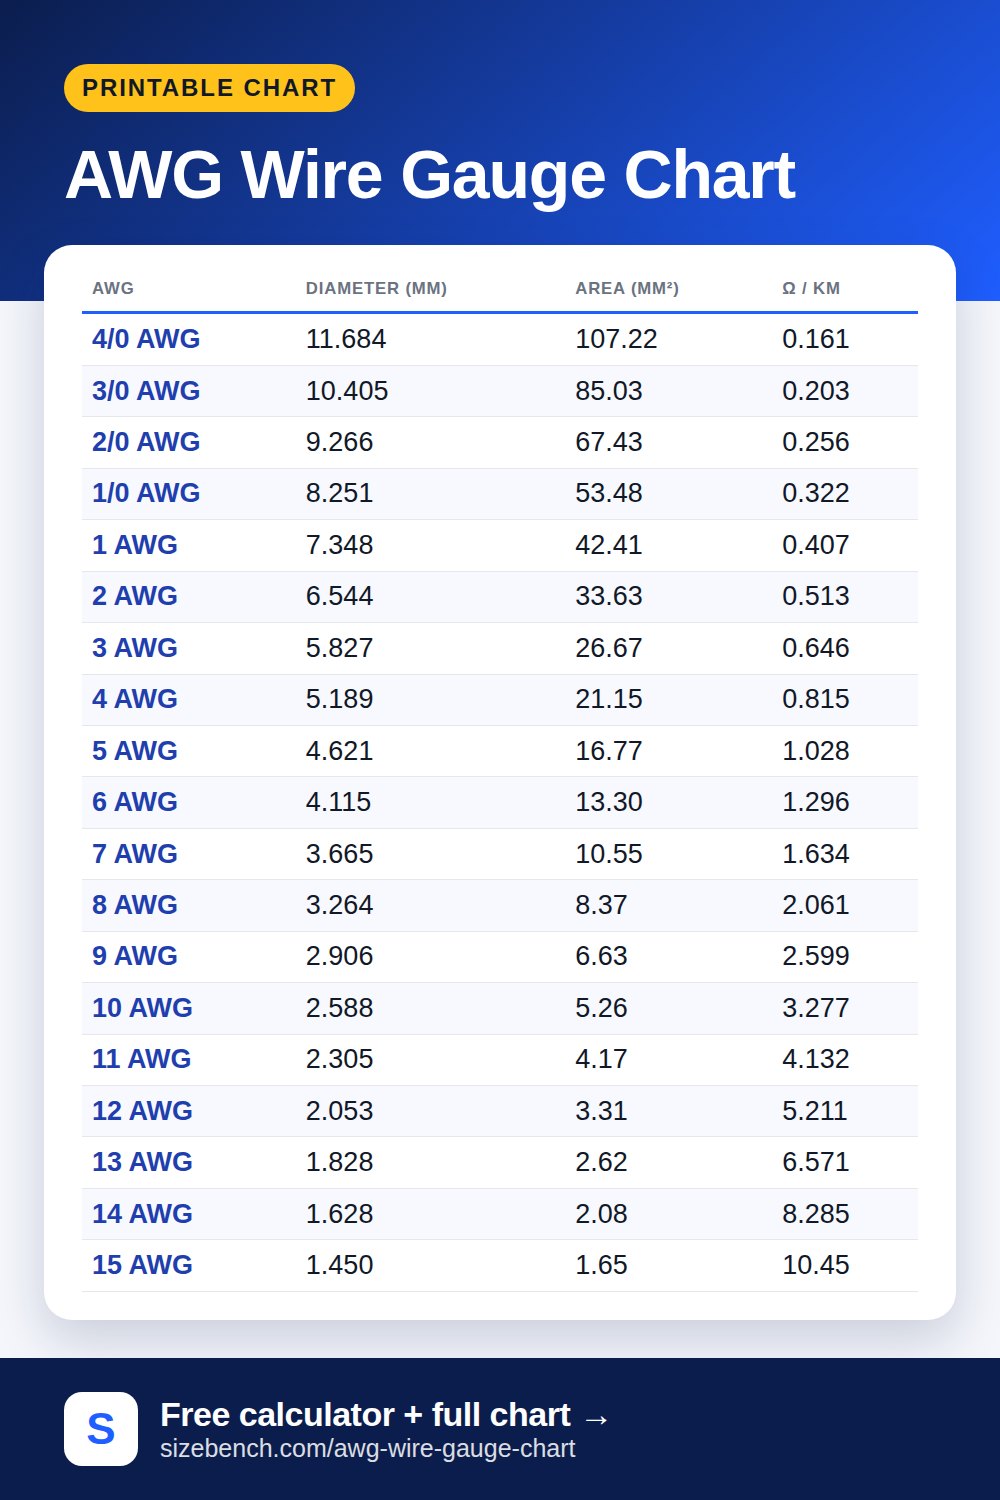Click the 1/0 AWG row label
1000x1500 pixels.
coord(146,493)
